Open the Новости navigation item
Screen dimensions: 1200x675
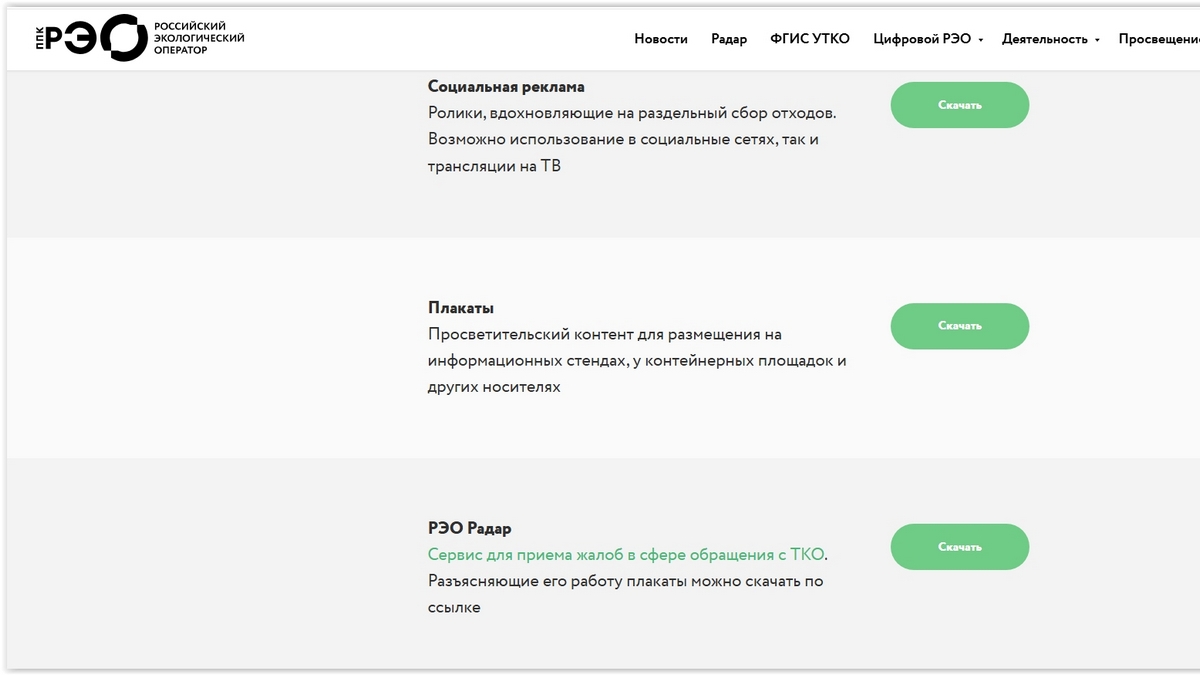(661, 39)
